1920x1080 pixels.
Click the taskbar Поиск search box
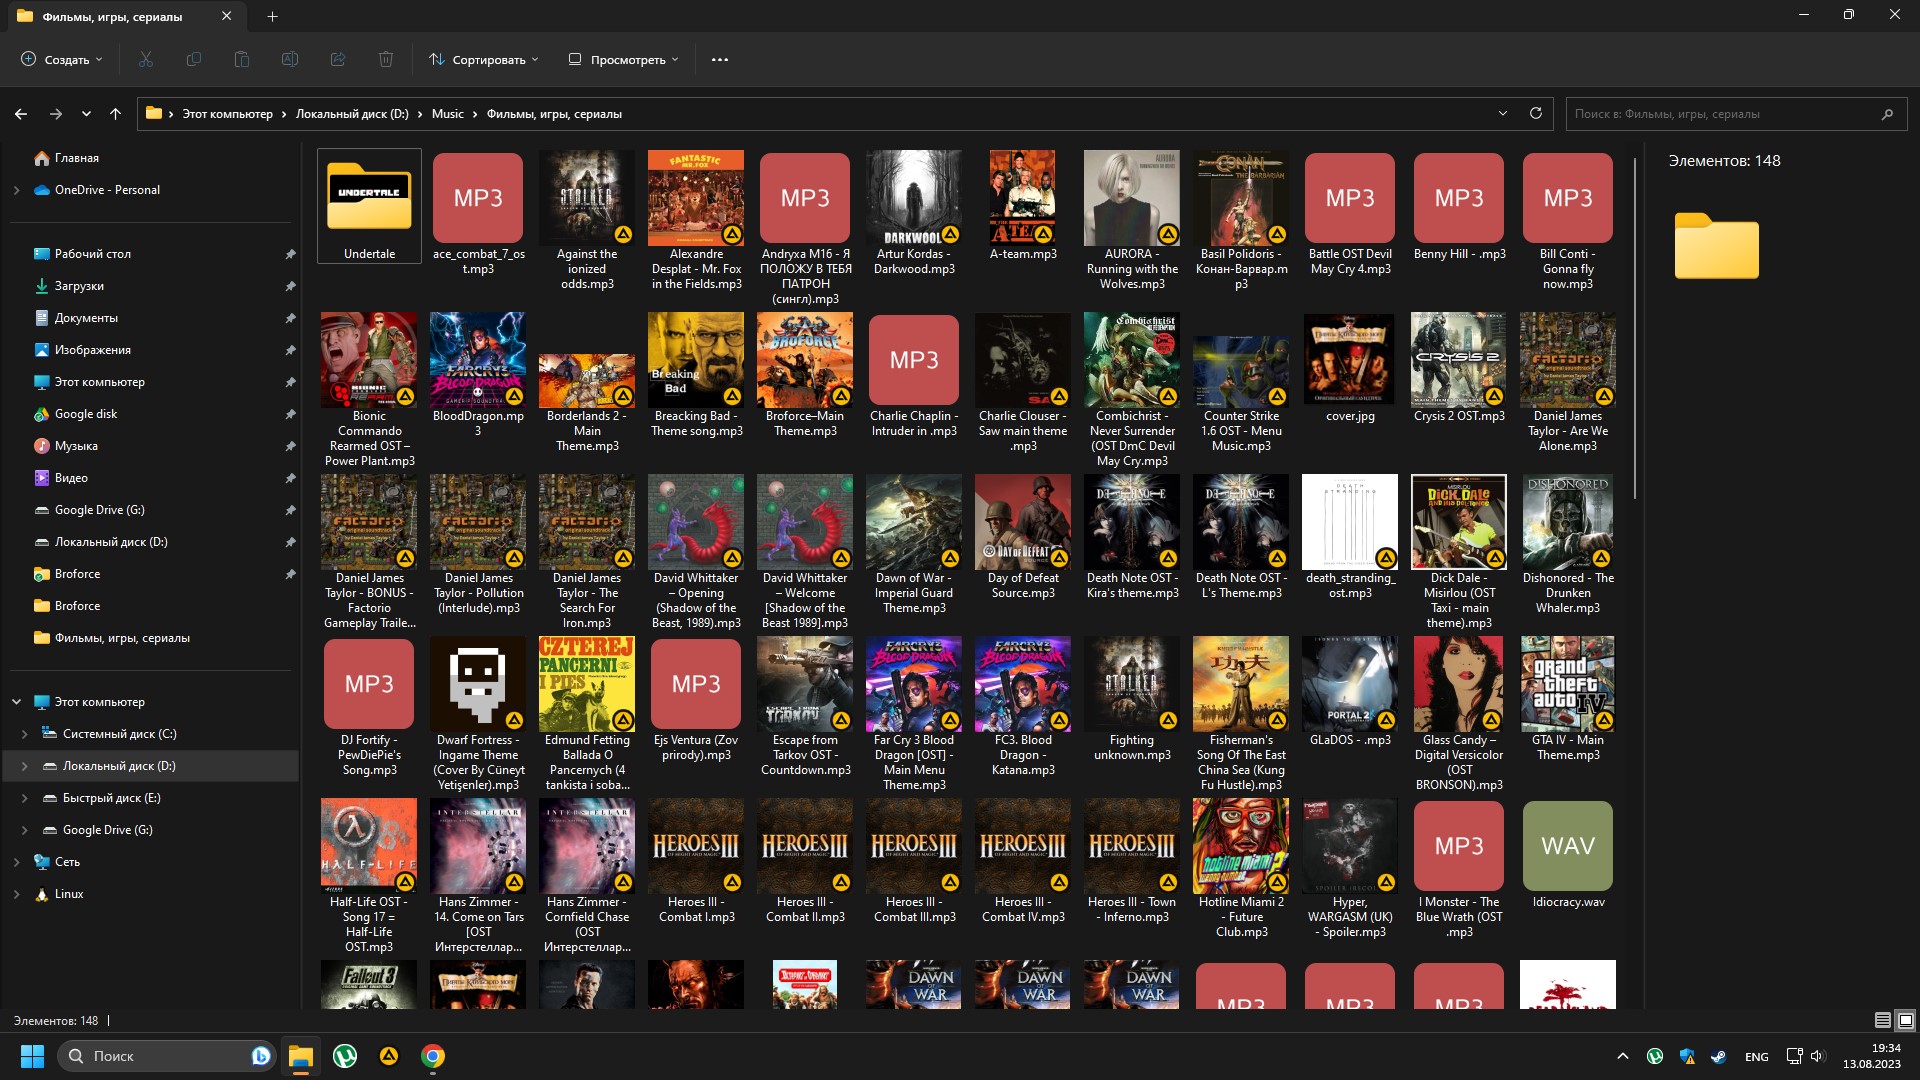pos(166,1056)
